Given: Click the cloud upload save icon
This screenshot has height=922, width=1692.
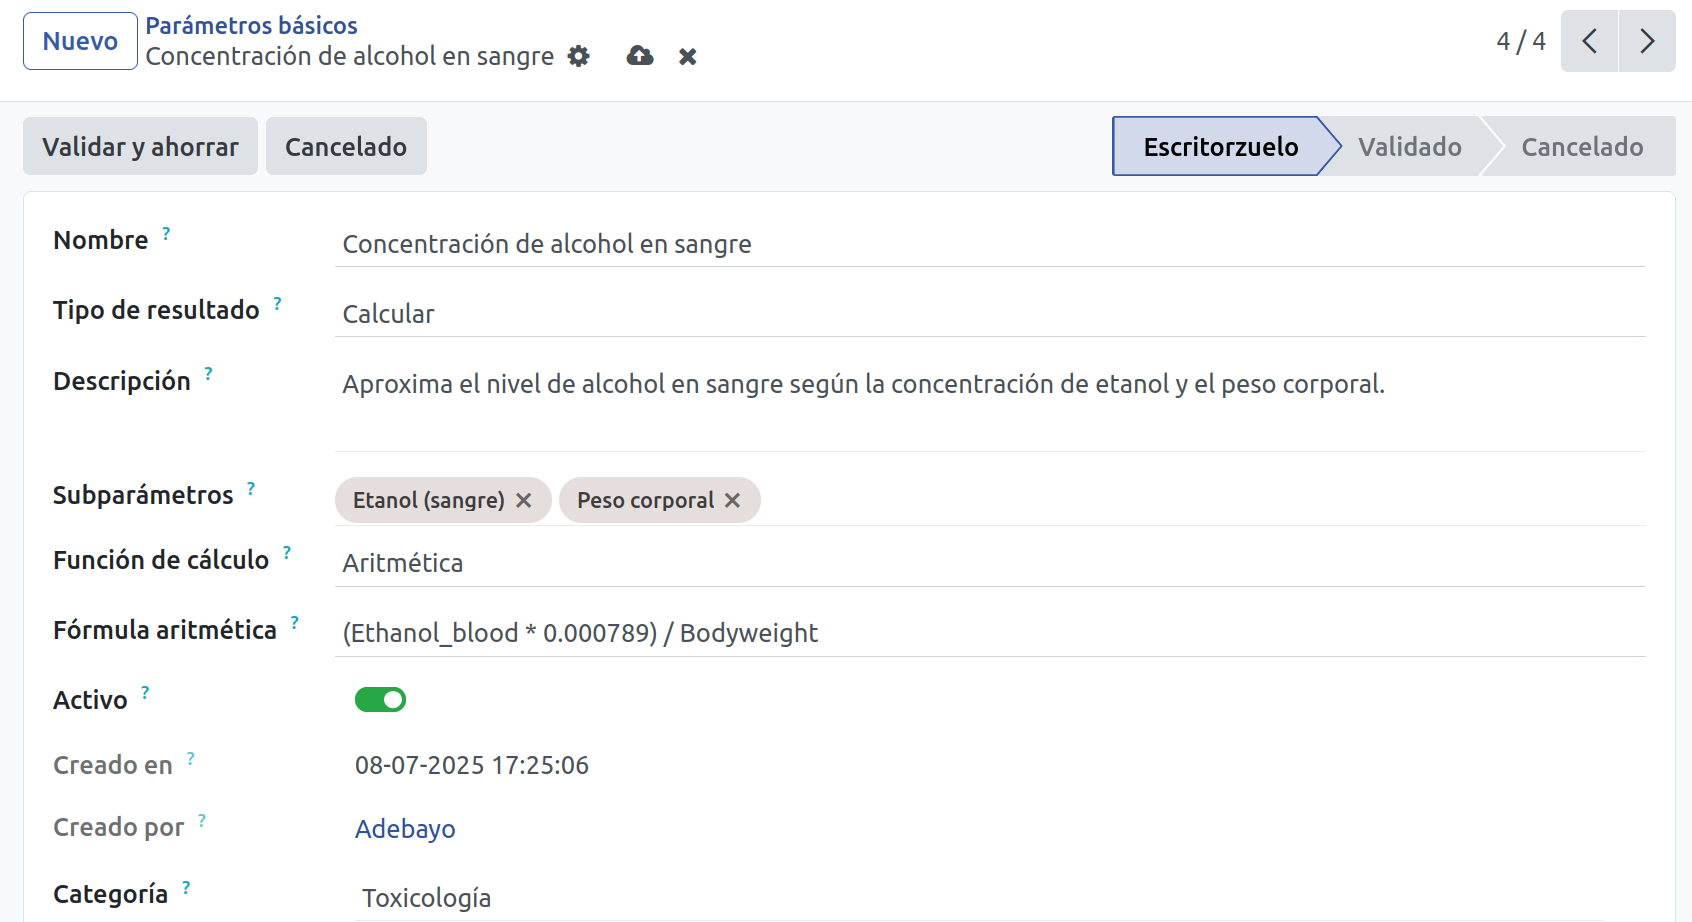Looking at the screenshot, I should coord(640,56).
